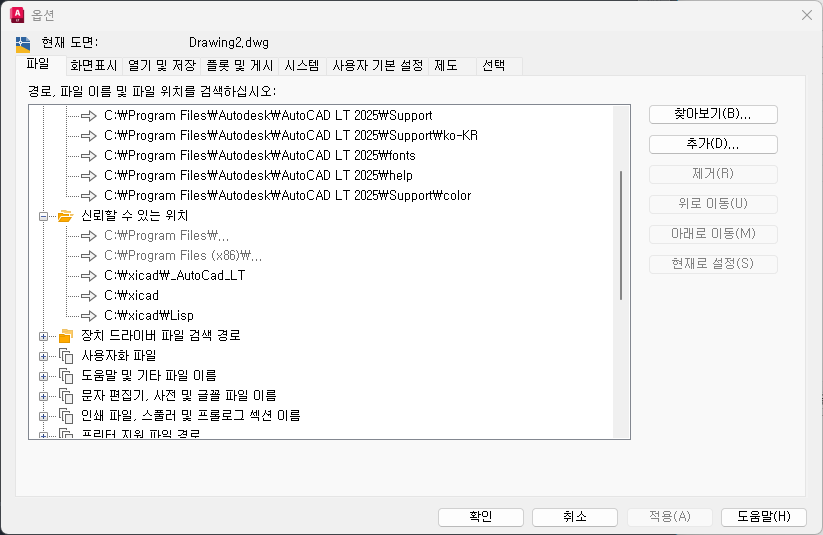Screen dimensions: 823x535
Task: Click the 제거(R) button
Action: [713, 174]
